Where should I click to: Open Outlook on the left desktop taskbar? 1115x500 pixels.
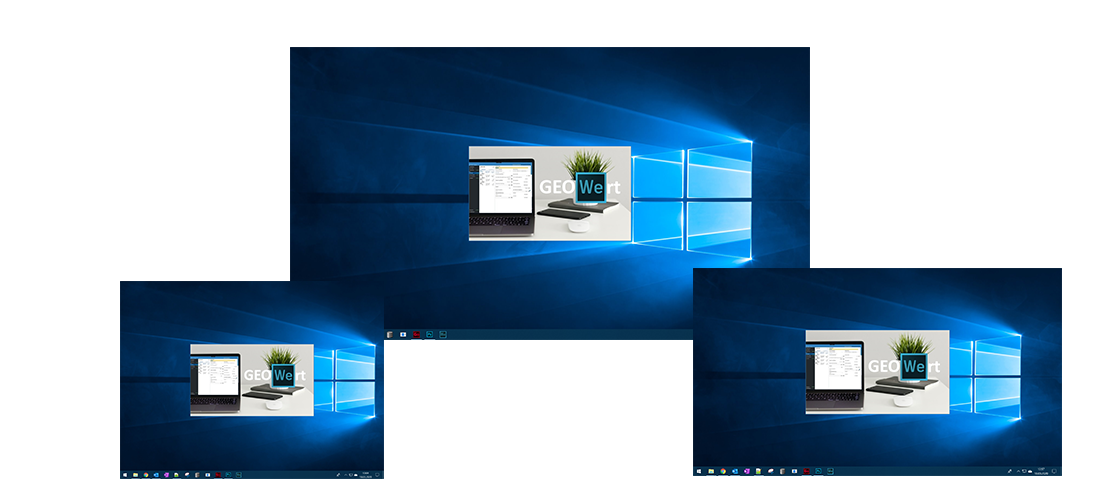(x=156, y=475)
